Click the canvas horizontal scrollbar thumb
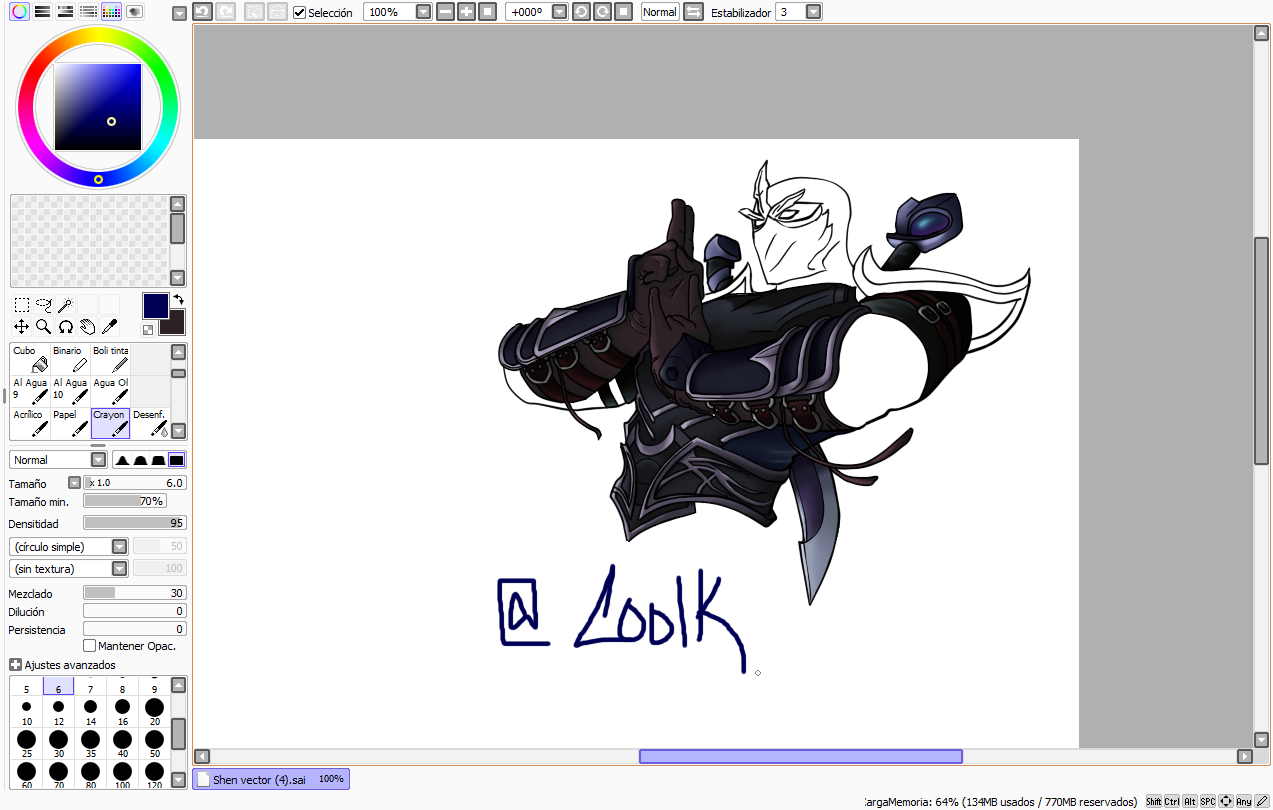The image size is (1273, 810). point(801,757)
